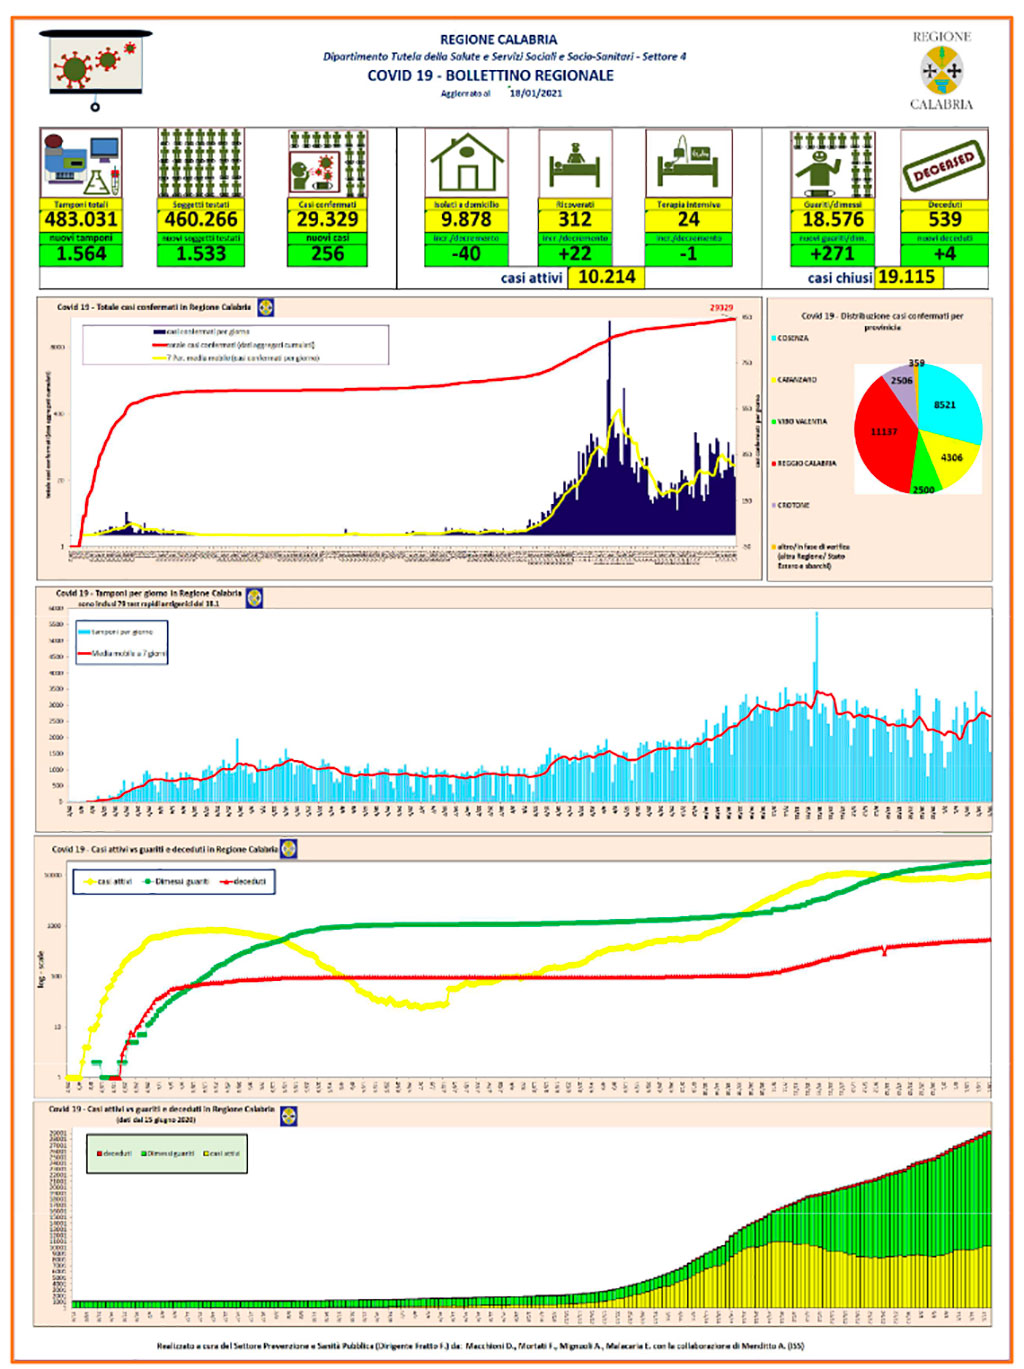Click the Isolati a domicilio house icon
Viewport: 1024px width, 1369px height.
(466, 164)
